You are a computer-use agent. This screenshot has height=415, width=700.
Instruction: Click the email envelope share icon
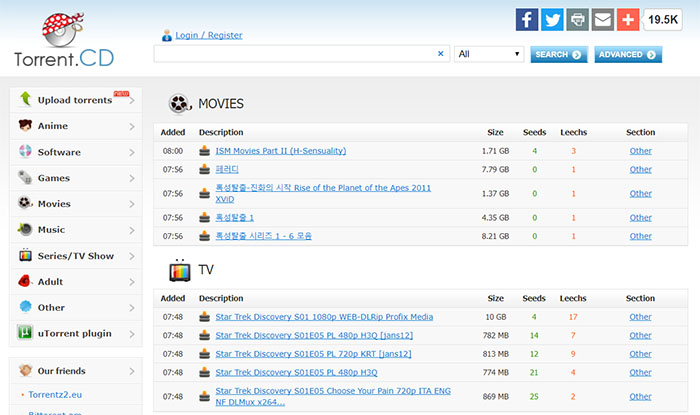(603, 20)
